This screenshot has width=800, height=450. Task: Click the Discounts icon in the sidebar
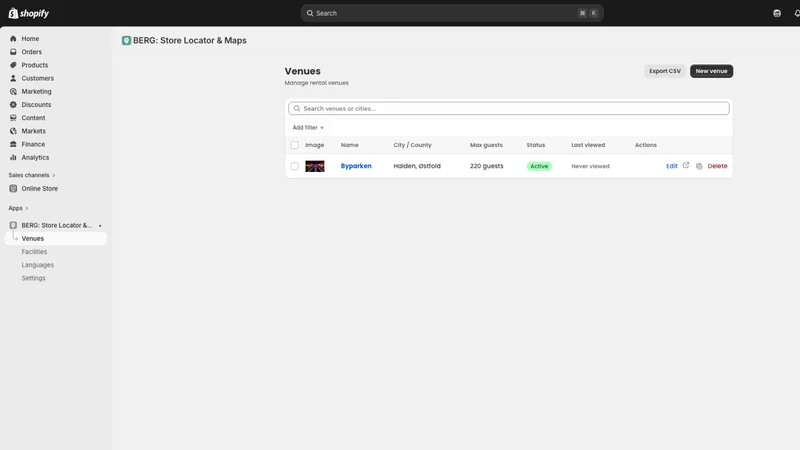(x=13, y=105)
